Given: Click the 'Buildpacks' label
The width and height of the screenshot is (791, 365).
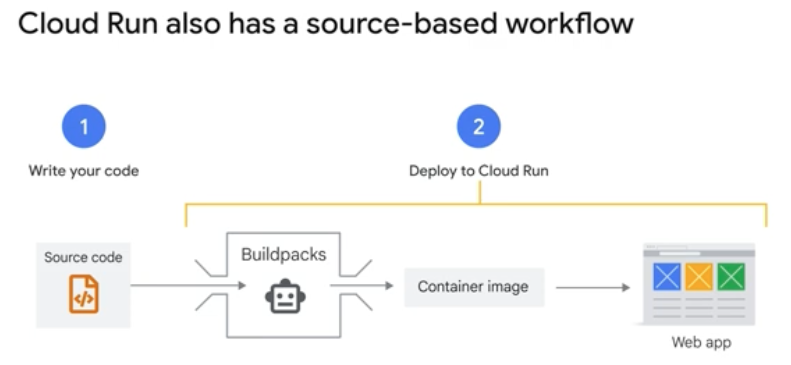Looking at the screenshot, I should click(x=284, y=254).
